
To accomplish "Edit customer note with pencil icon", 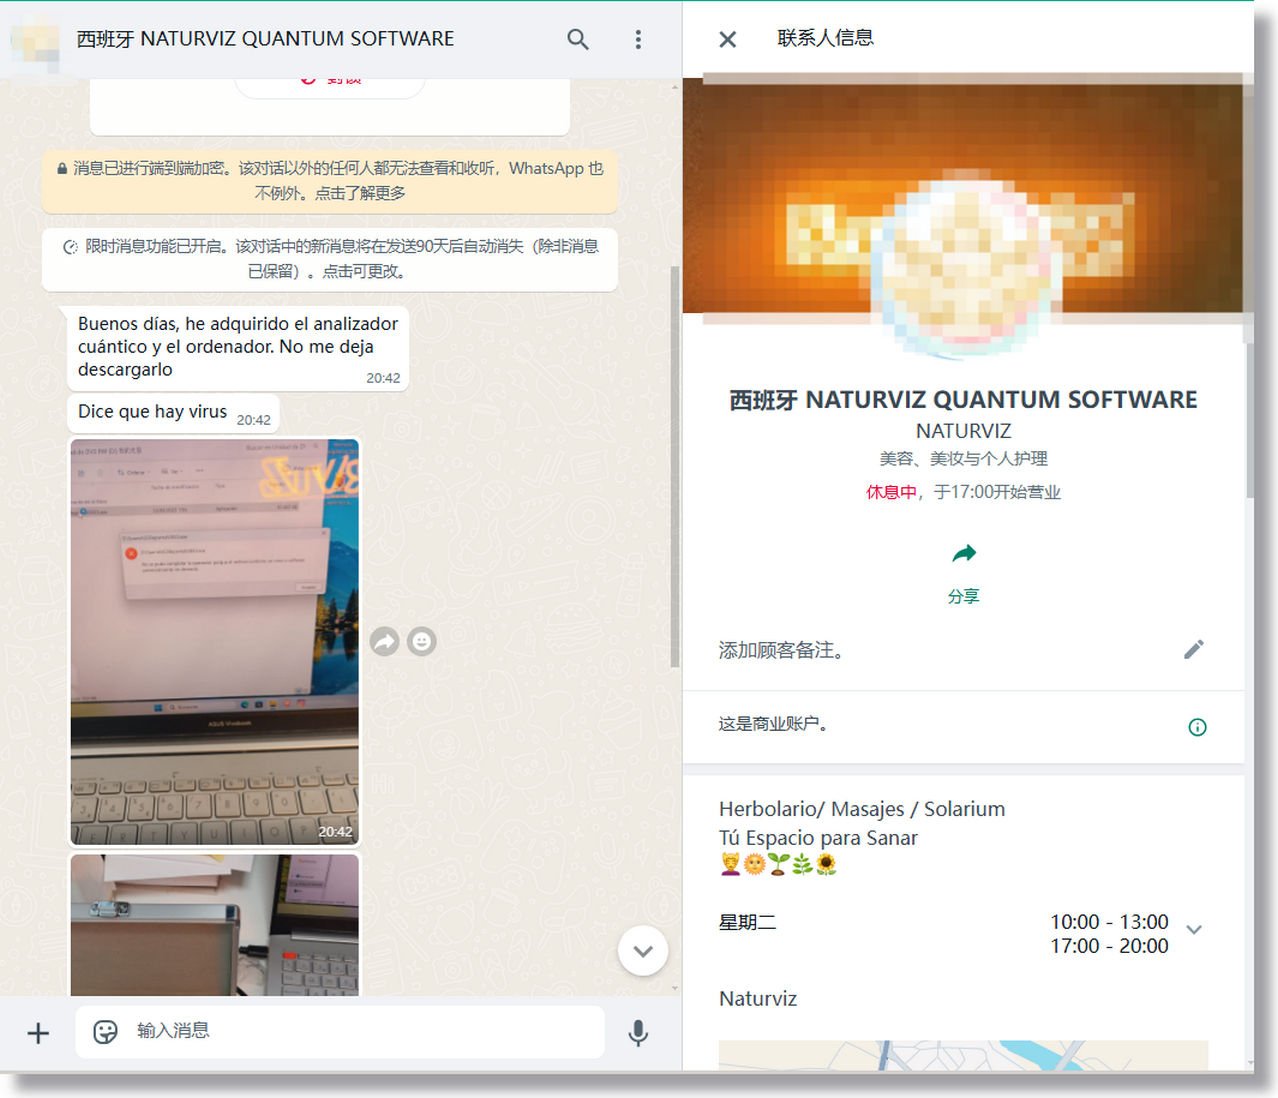I will [x=1194, y=650].
